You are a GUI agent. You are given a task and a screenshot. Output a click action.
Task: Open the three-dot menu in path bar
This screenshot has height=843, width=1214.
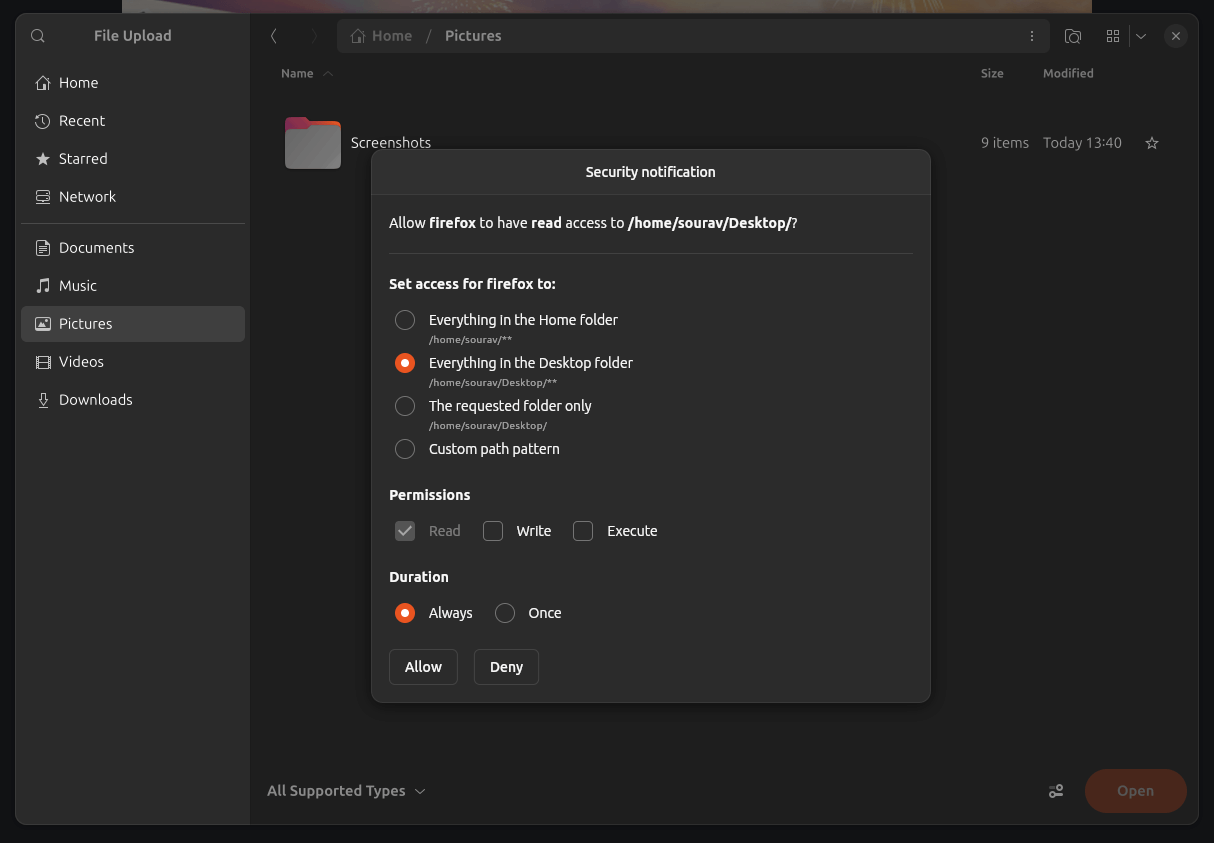coord(1032,36)
